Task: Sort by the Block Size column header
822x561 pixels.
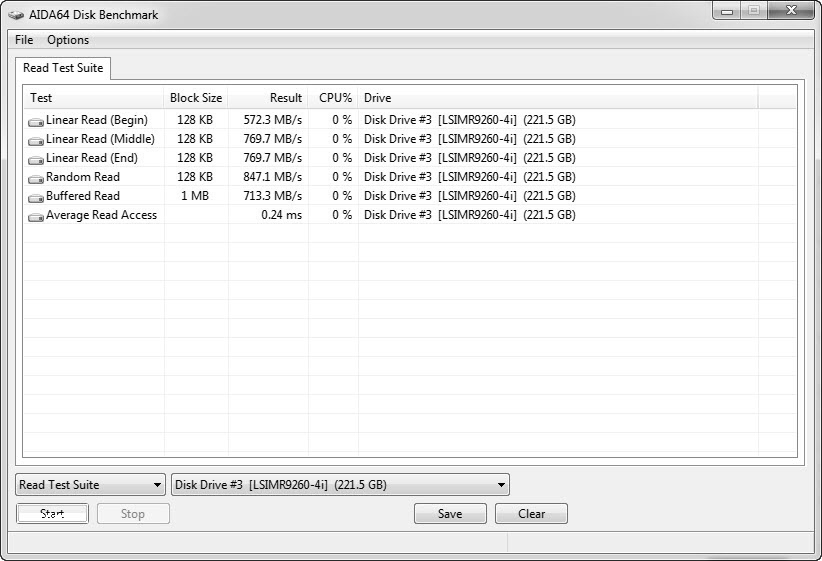Action: (x=196, y=98)
